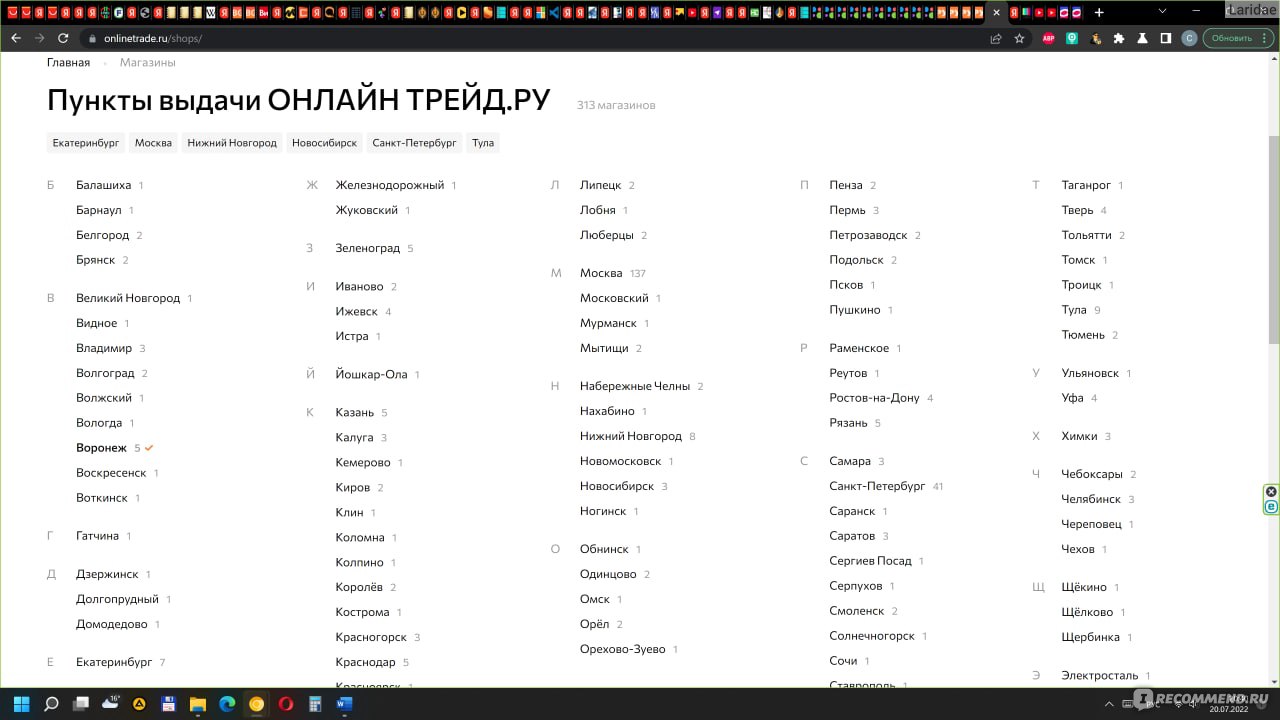Open the Железнодорожный city link

tap(390, 185)
